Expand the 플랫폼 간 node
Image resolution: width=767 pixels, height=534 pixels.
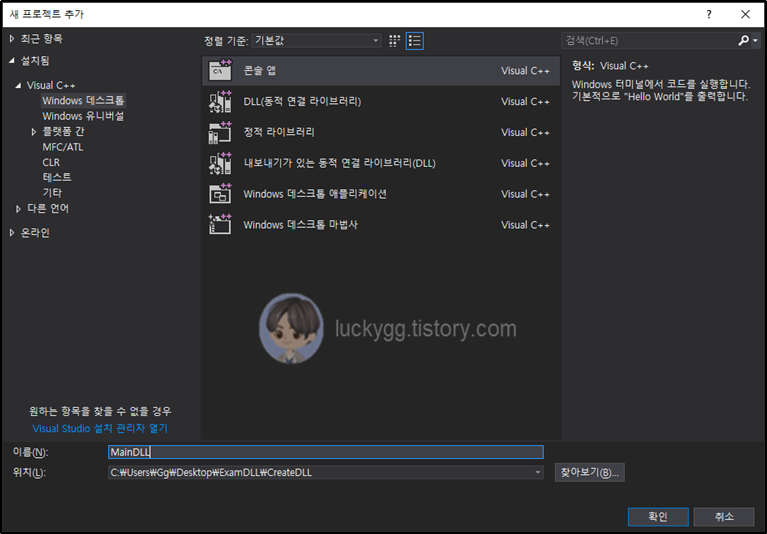click(x=34, y=132)
